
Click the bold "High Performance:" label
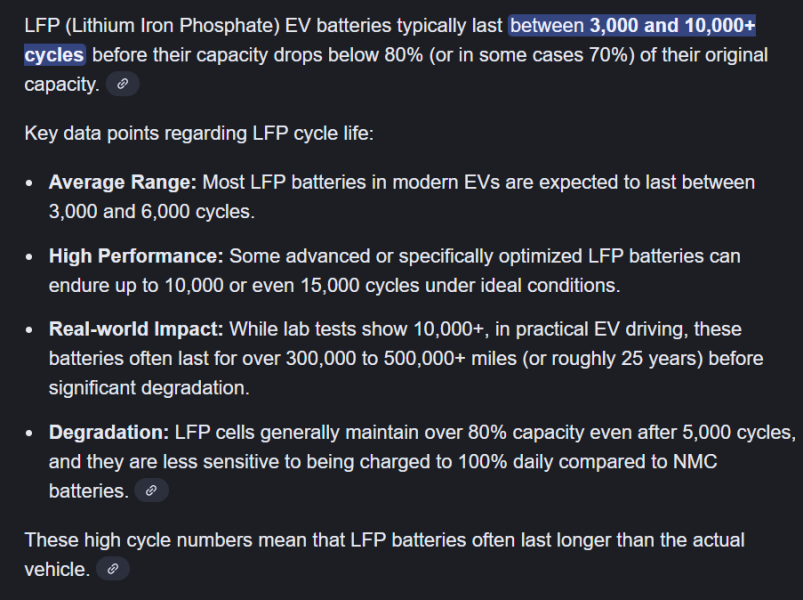tap(136, 256)
